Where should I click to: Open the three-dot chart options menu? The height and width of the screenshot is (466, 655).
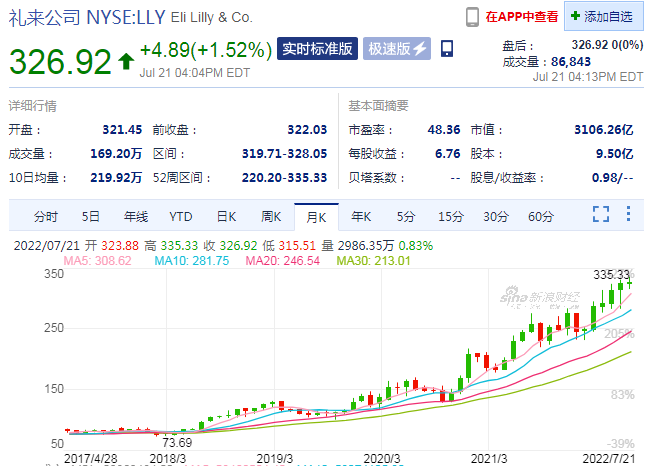(x=628, y=213)
